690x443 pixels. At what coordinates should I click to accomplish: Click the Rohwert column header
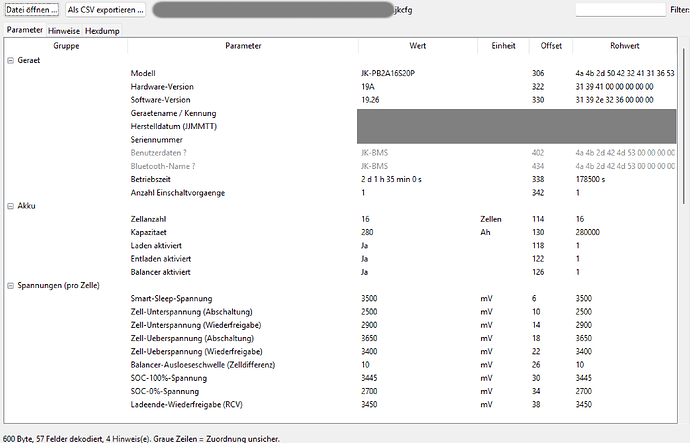[624, 46]
